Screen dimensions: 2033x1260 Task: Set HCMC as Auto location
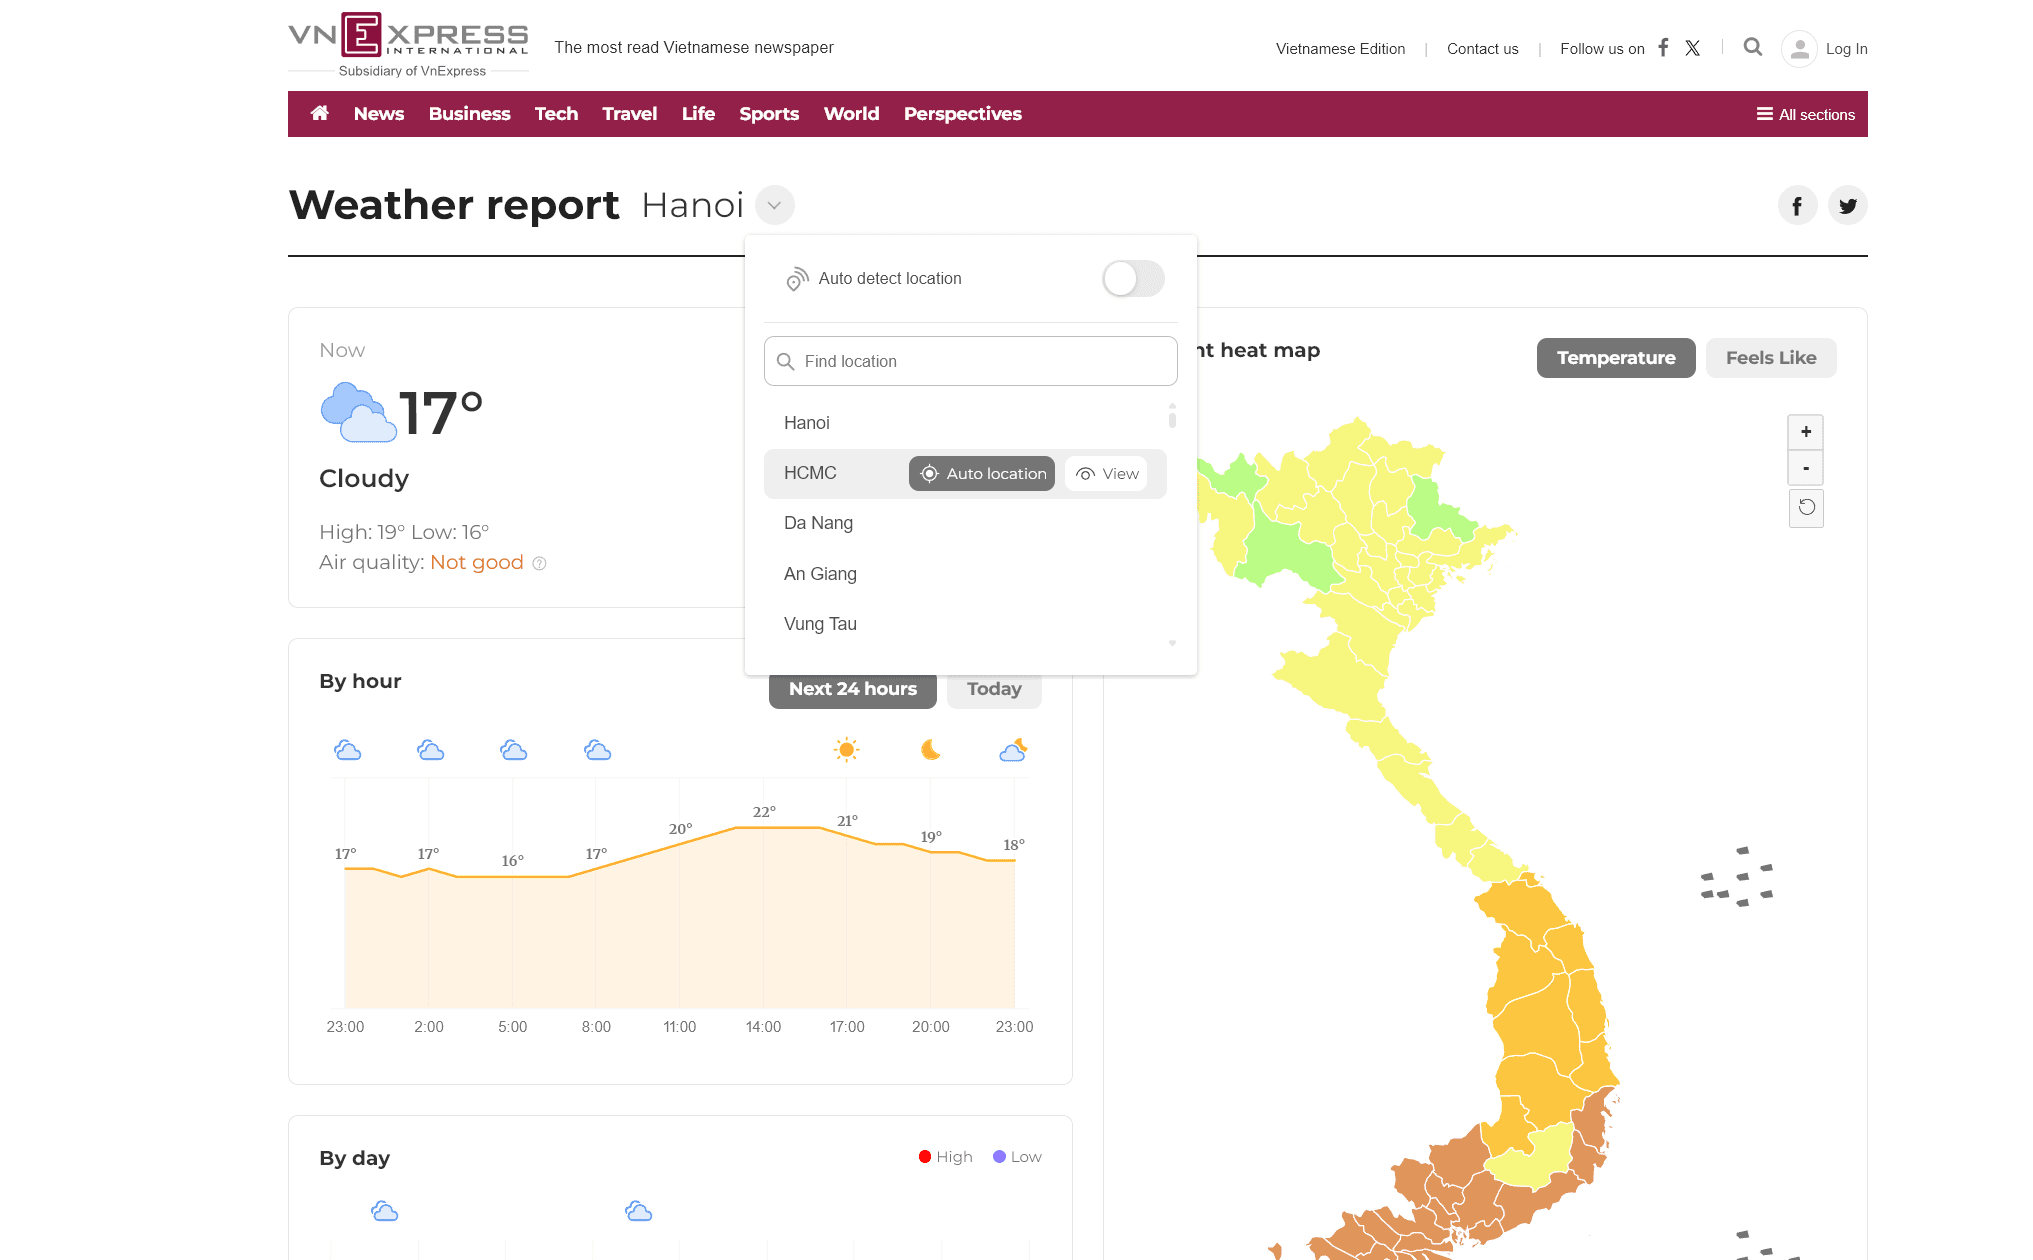(981, 474)
